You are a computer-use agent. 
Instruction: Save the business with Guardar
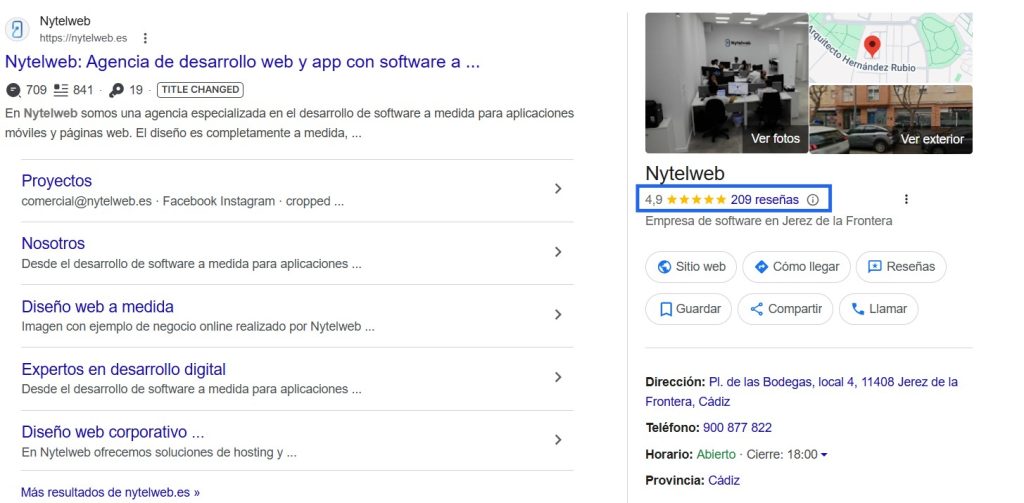689,309
